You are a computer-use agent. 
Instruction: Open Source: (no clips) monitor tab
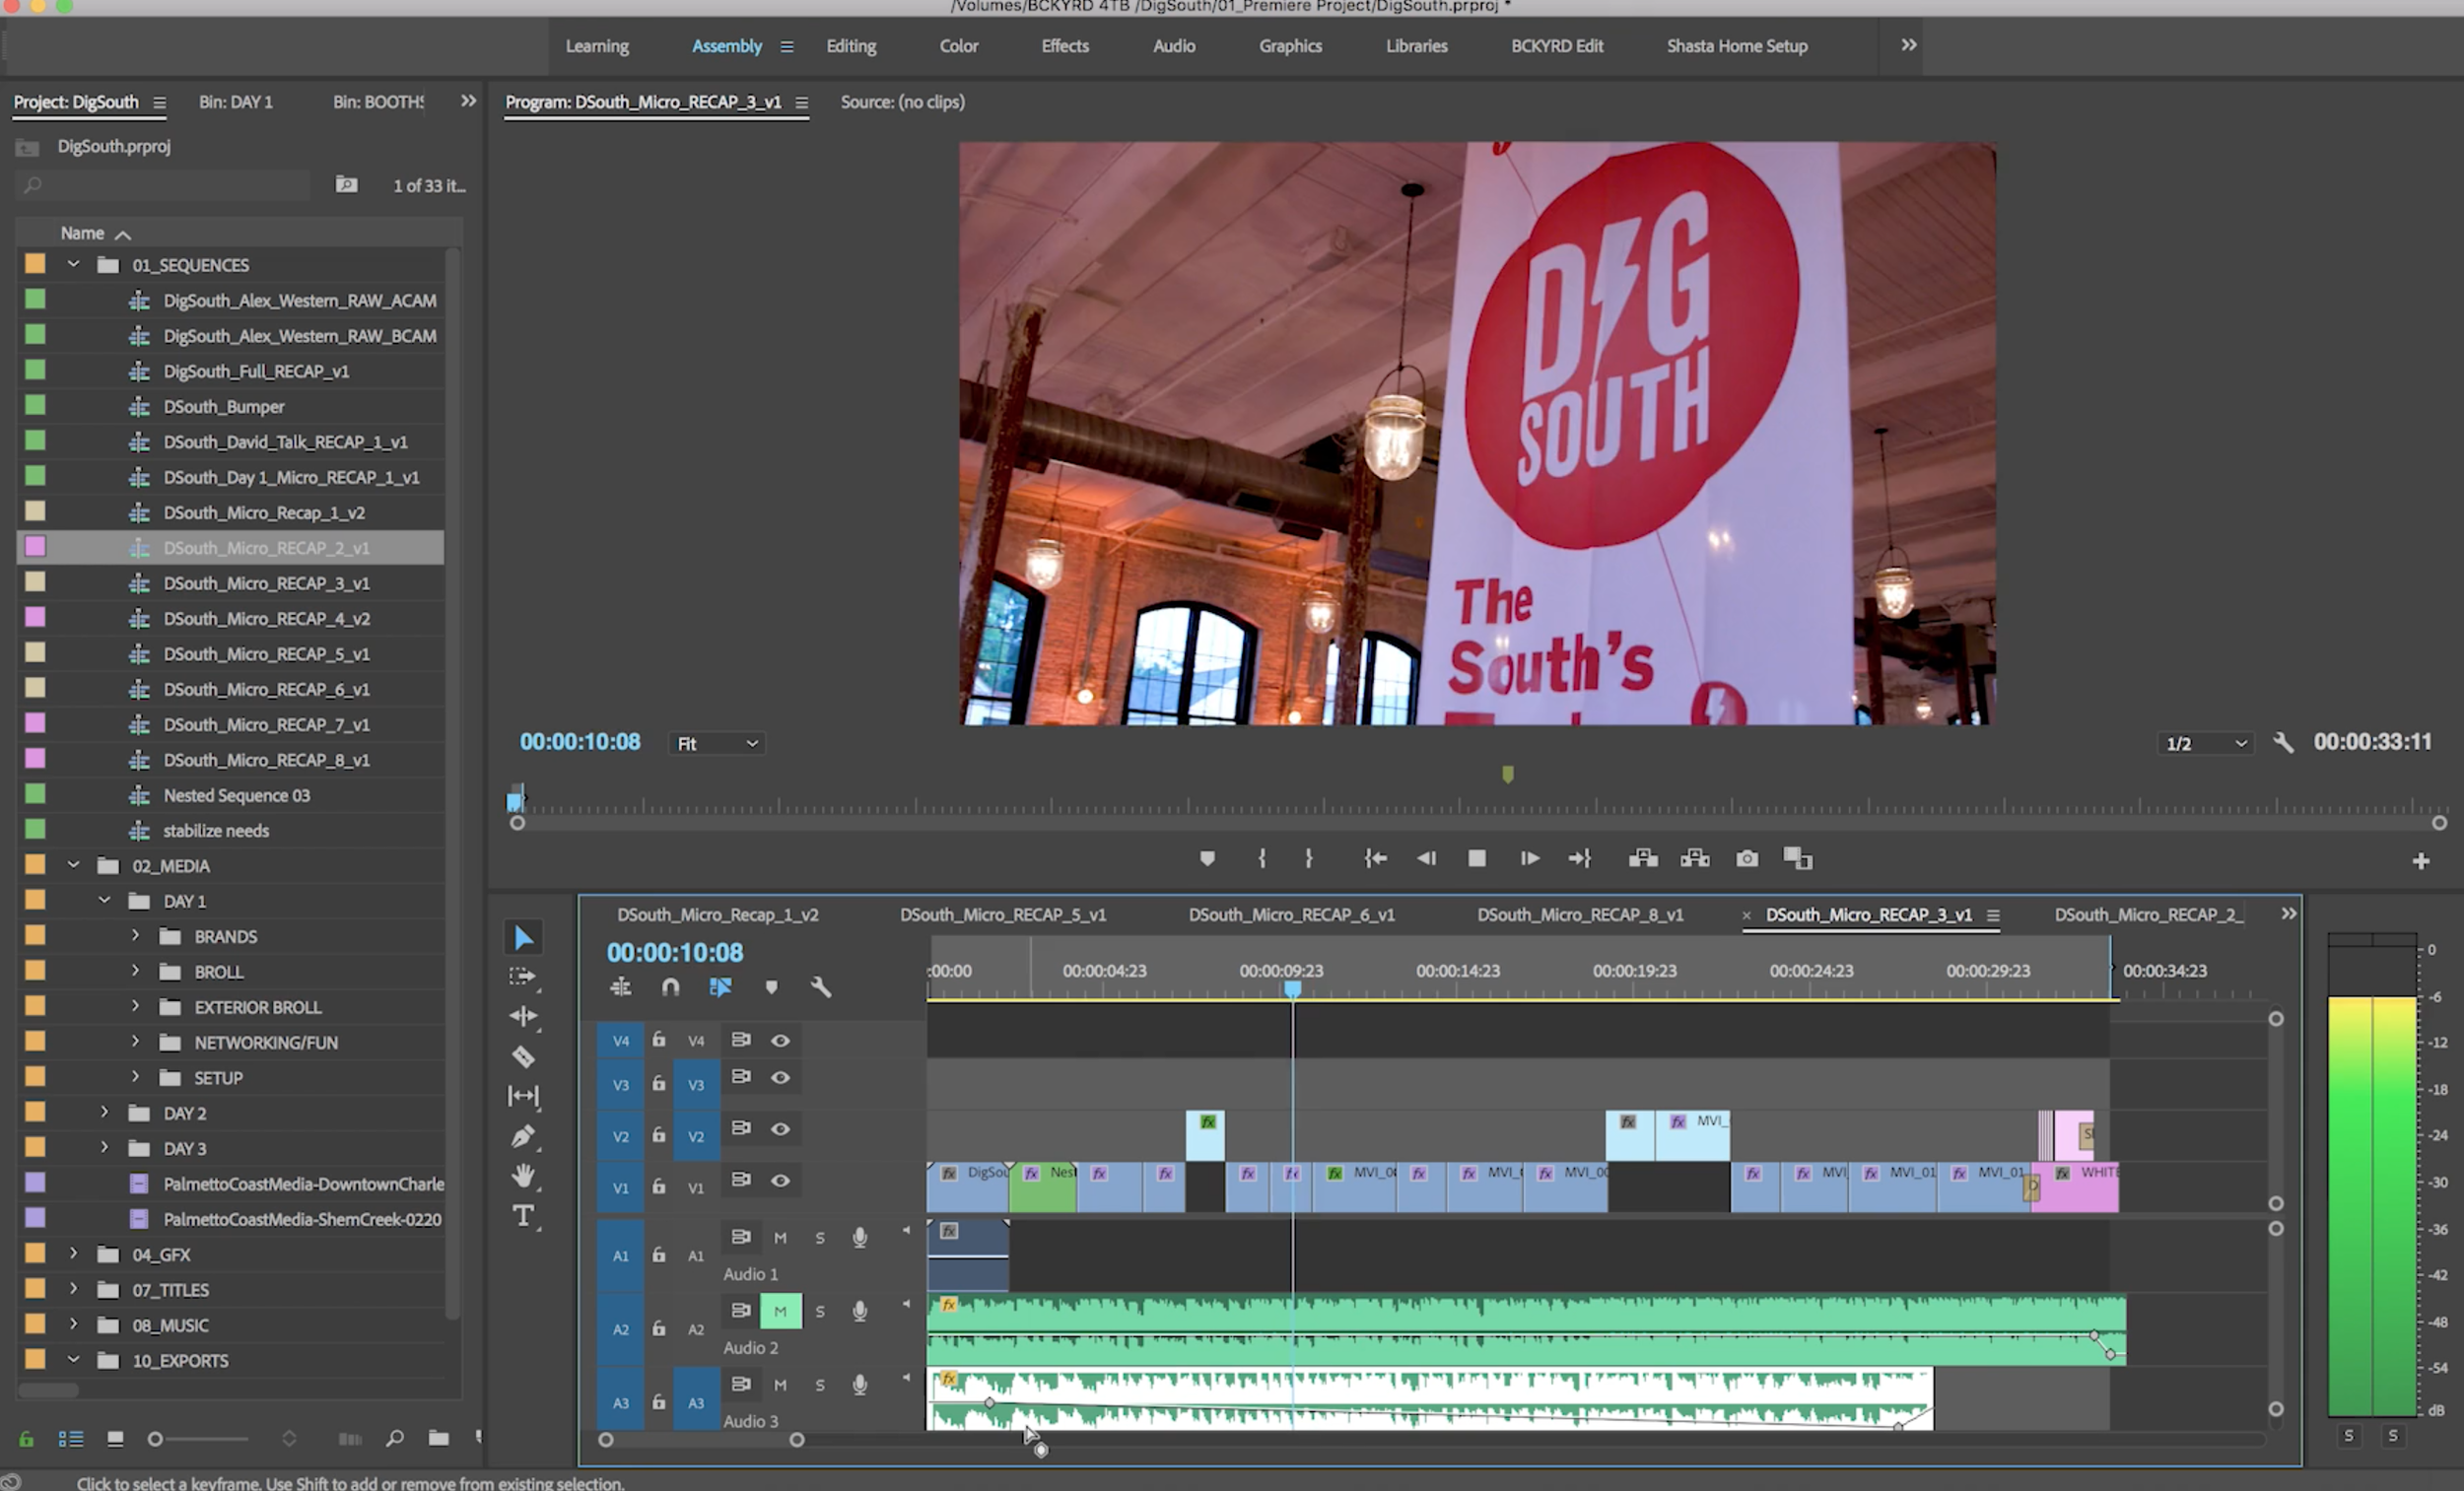tap(902, 102)
